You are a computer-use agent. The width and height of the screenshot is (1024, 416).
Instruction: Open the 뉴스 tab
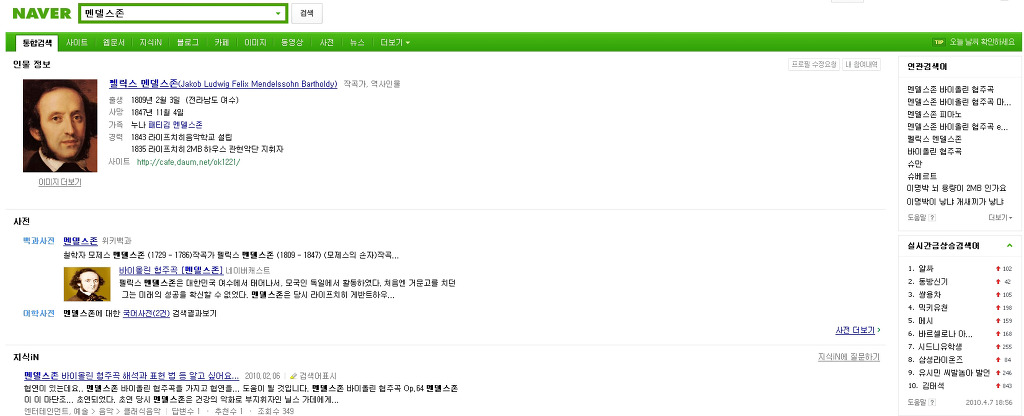357,42
